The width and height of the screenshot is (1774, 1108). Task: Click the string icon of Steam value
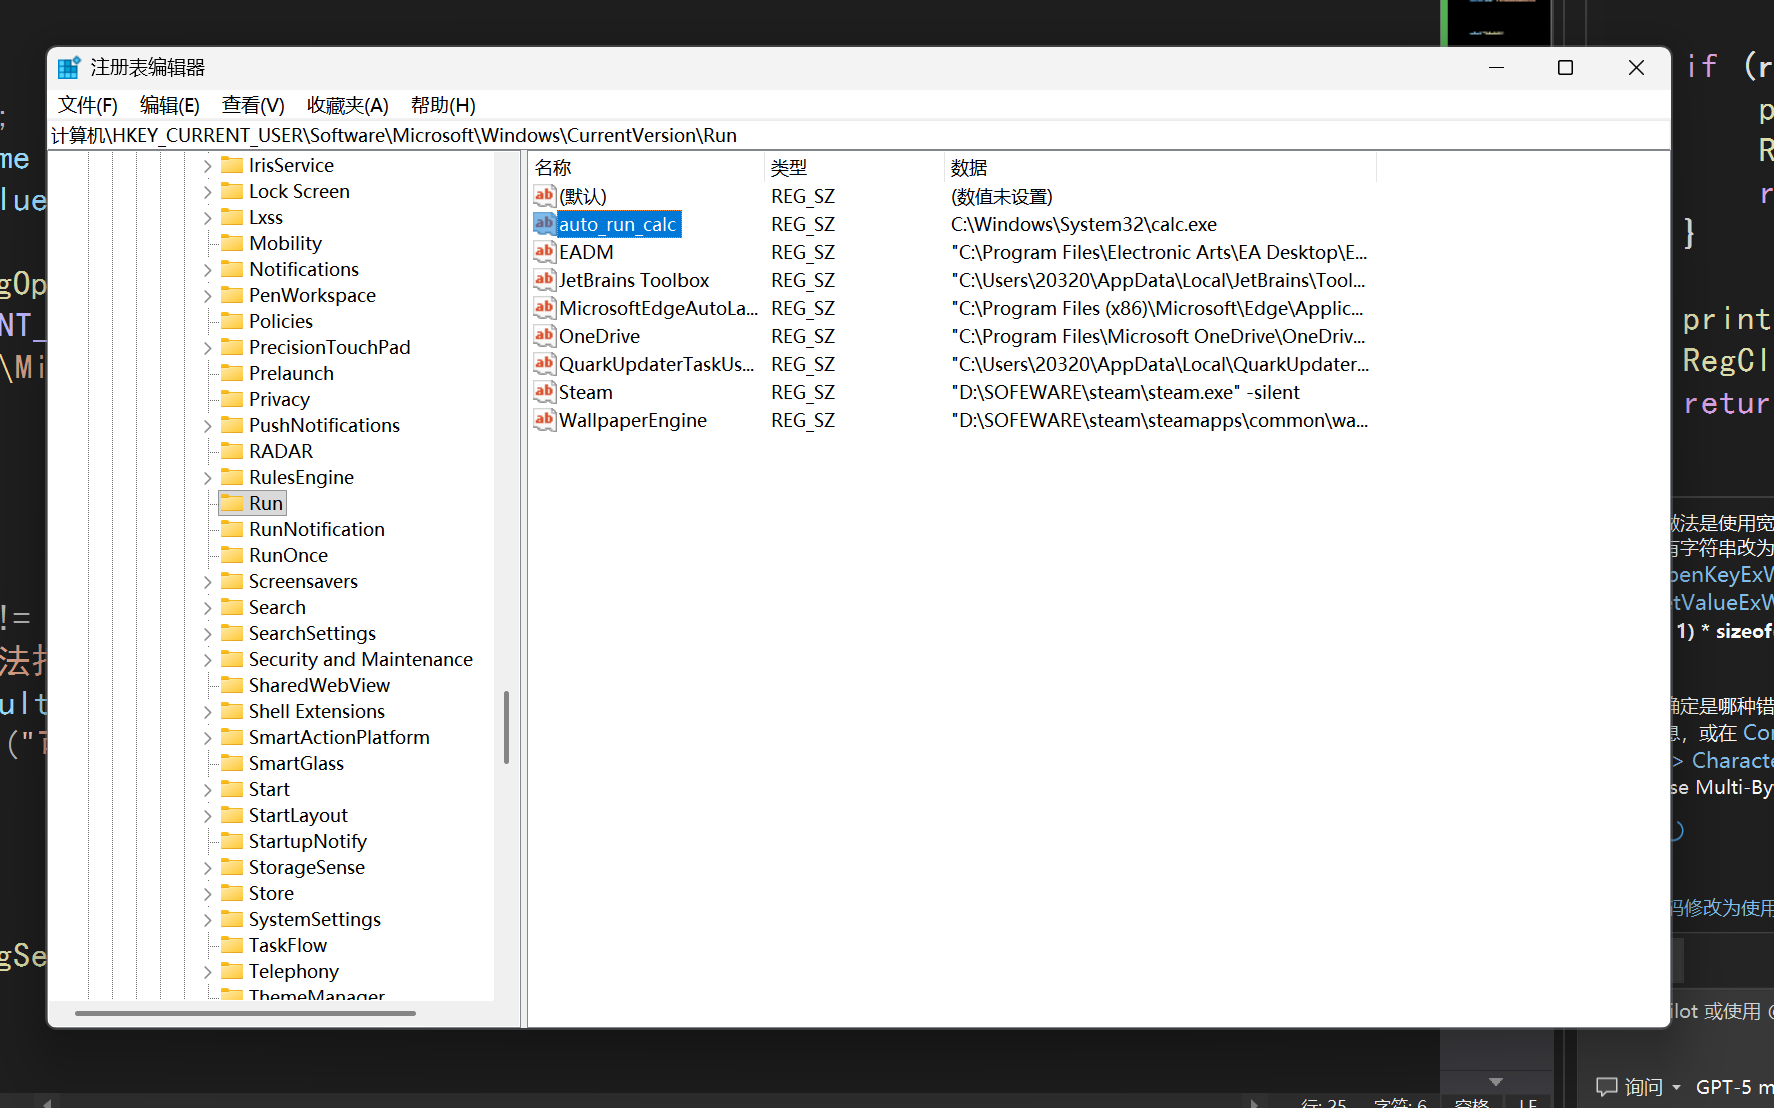click(x=545, y=391)
